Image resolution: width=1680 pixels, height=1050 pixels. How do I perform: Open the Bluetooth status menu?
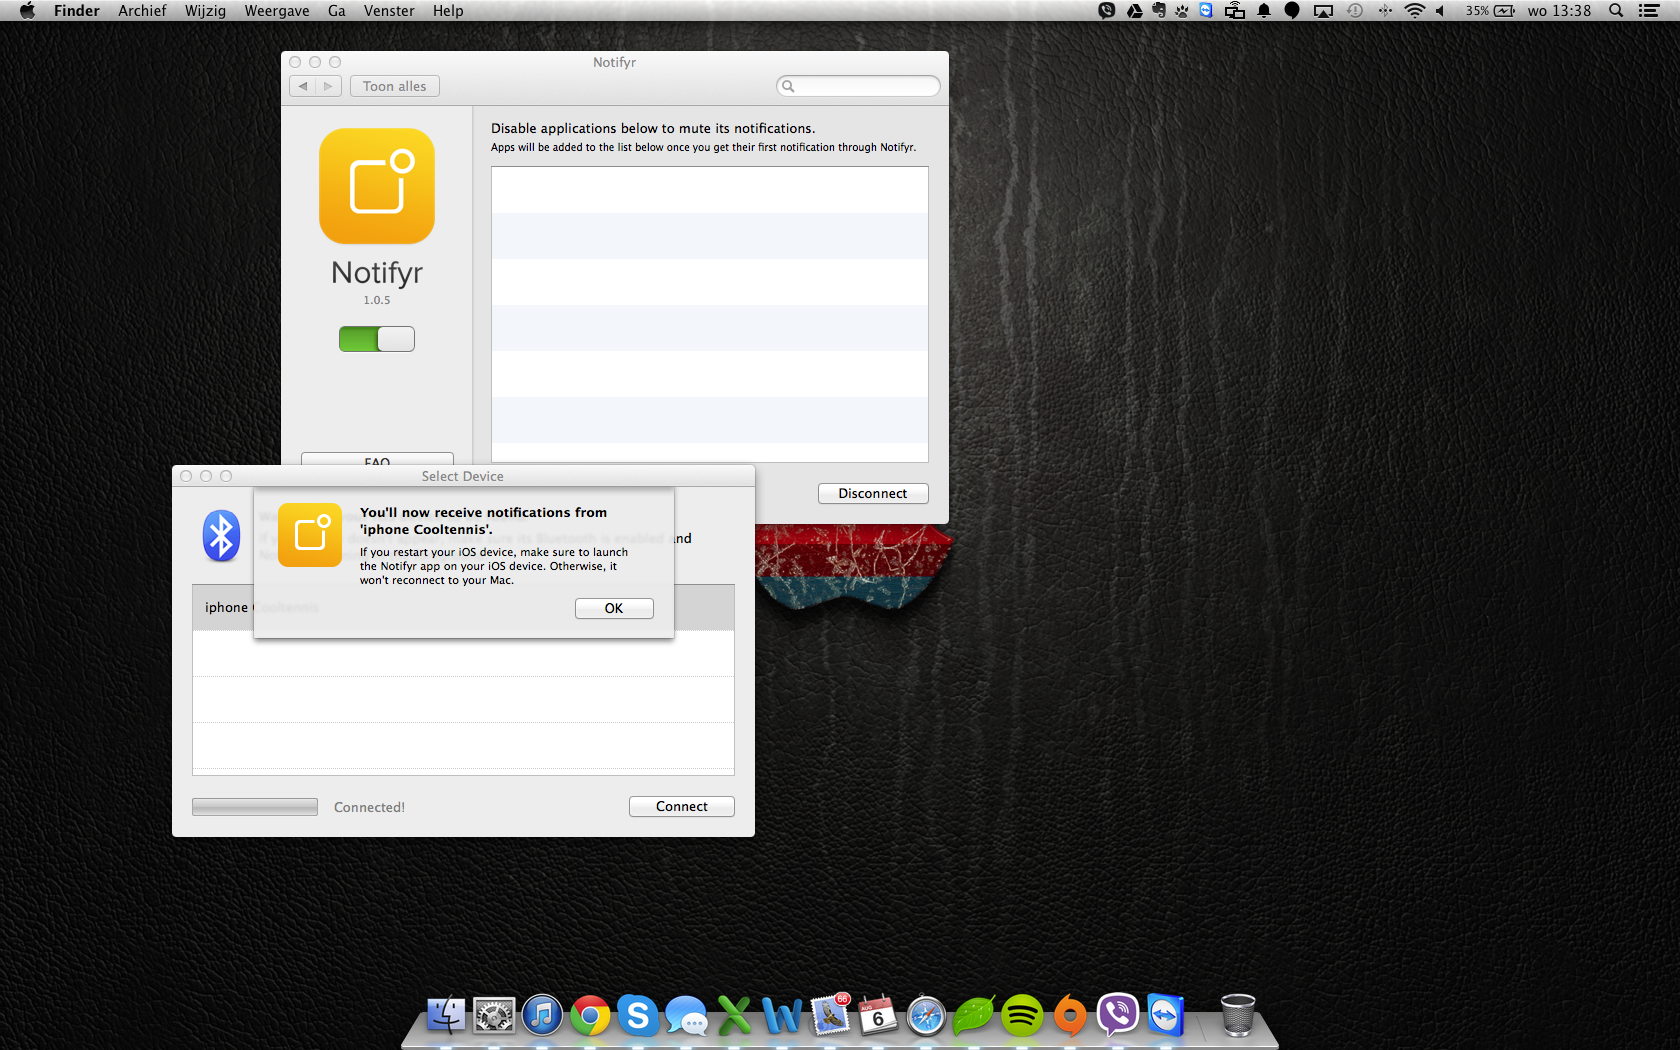[1385, 11]
